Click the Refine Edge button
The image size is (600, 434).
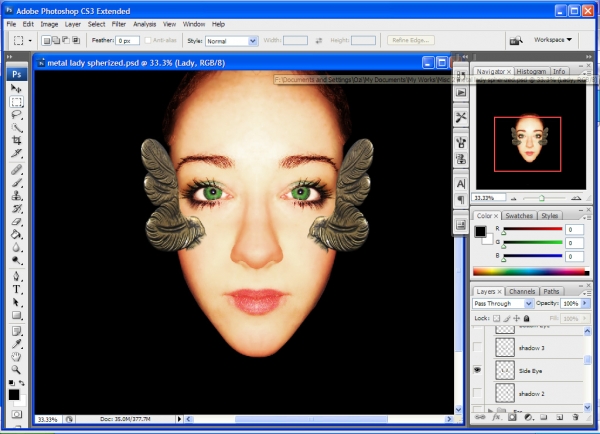tap(411, 40)
